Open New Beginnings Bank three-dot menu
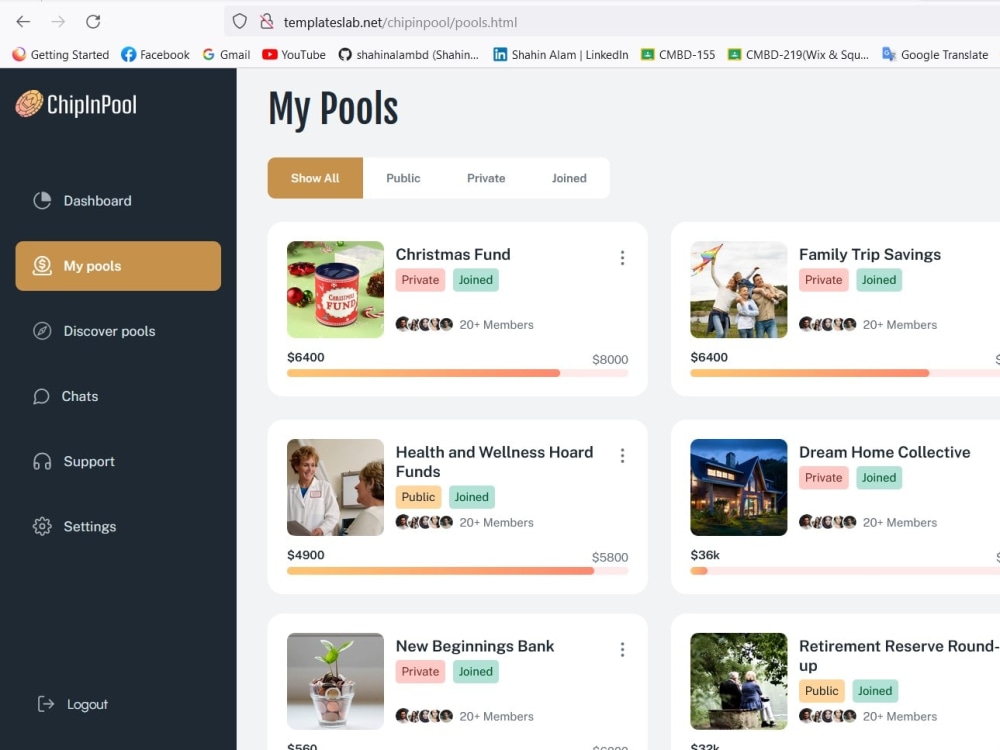The image size is (1000, 750). [x=622, y=649]
